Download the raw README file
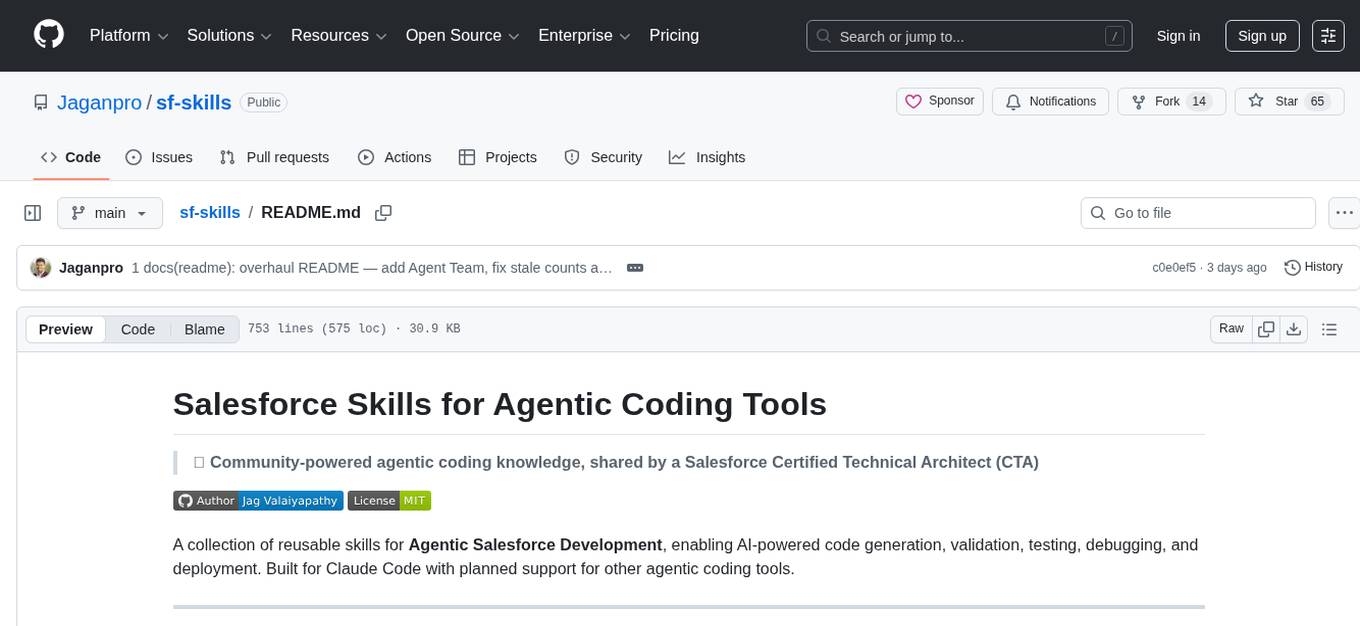Image resolution: width=1360 pixels, height=626 pixels. point(1293,329)
